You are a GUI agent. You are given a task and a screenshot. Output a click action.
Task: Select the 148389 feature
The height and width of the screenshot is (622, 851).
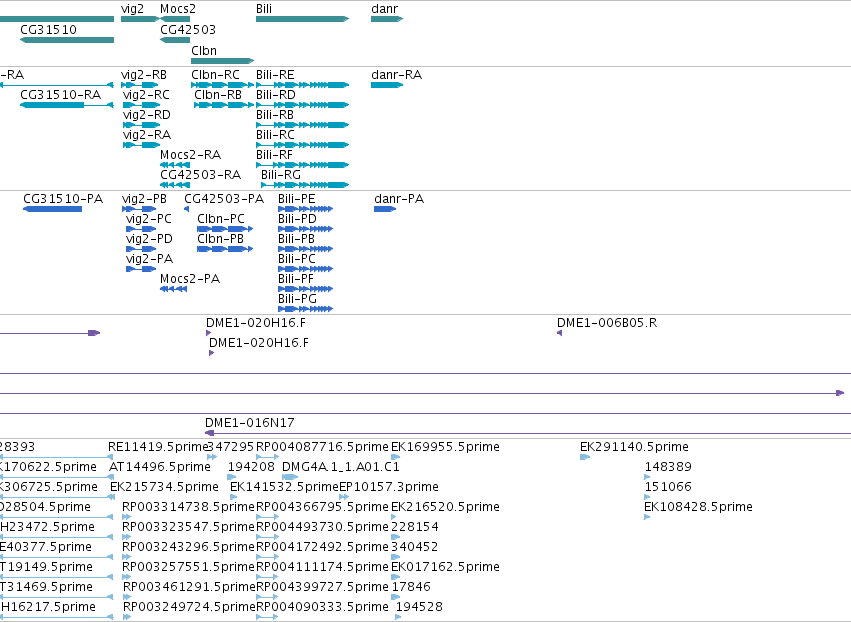(647, 477)
